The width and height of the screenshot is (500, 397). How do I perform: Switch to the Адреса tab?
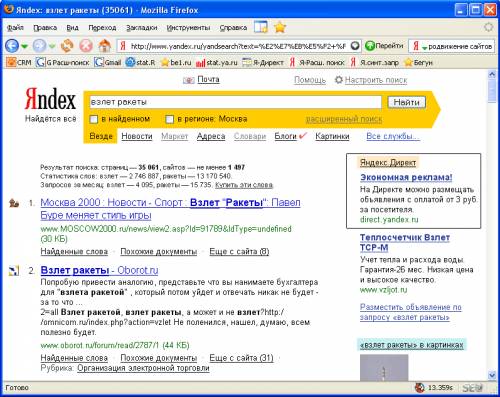click(x=211, y=136)
